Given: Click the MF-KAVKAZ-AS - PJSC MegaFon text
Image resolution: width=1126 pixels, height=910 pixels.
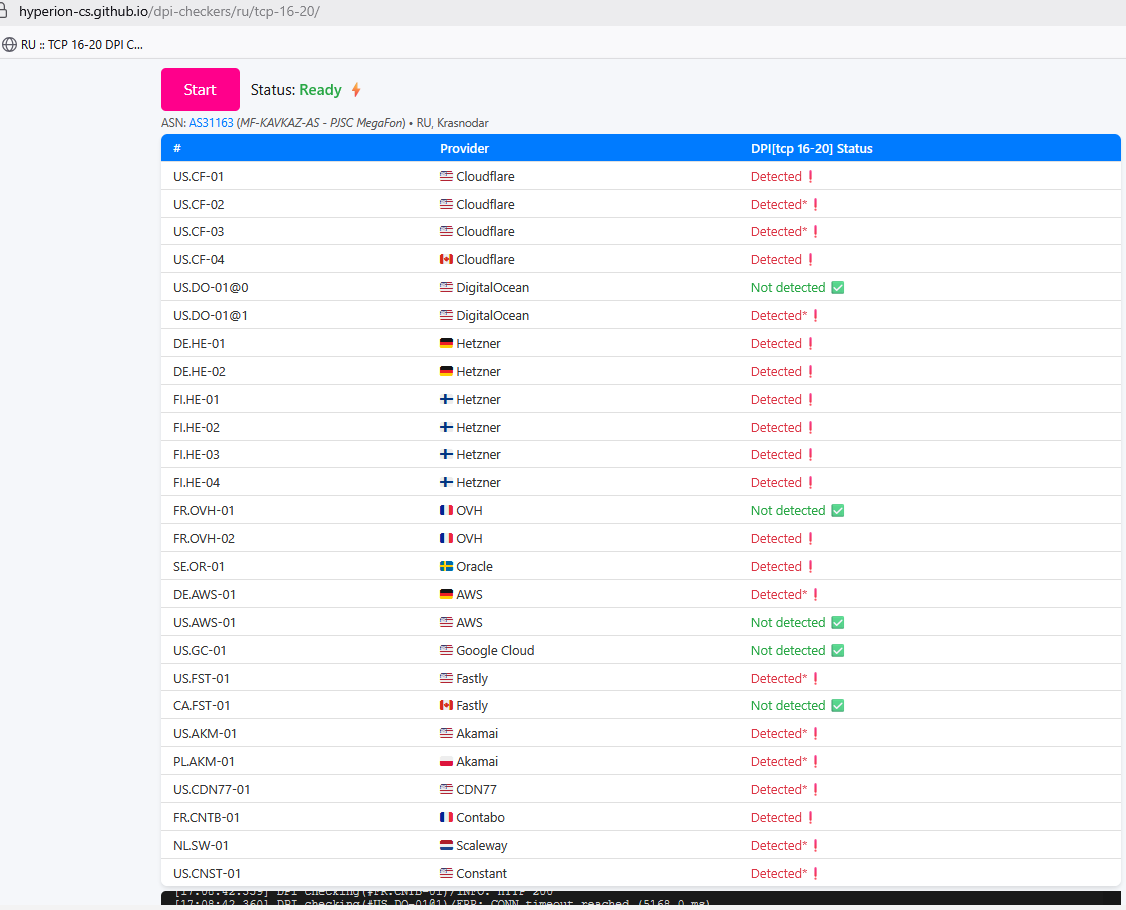Looking at the screenshot, I should click(x=321, y=123).
